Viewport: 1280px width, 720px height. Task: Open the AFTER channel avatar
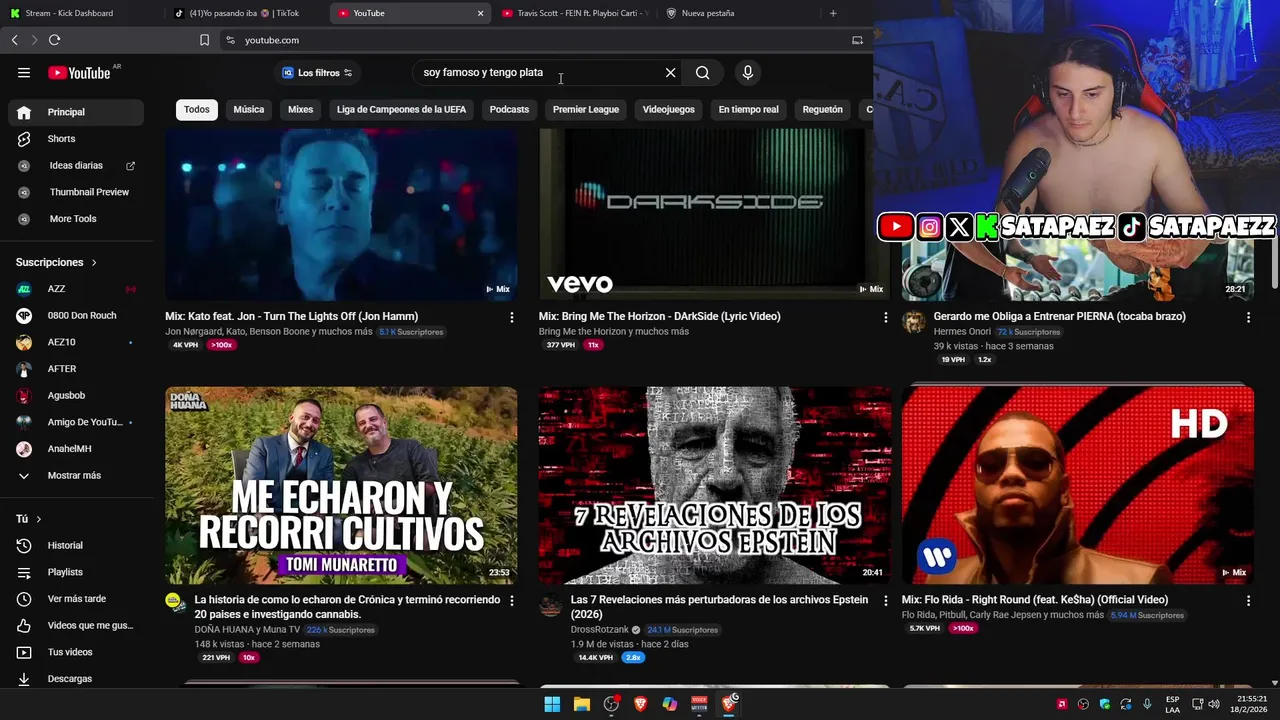pos(24,369)
